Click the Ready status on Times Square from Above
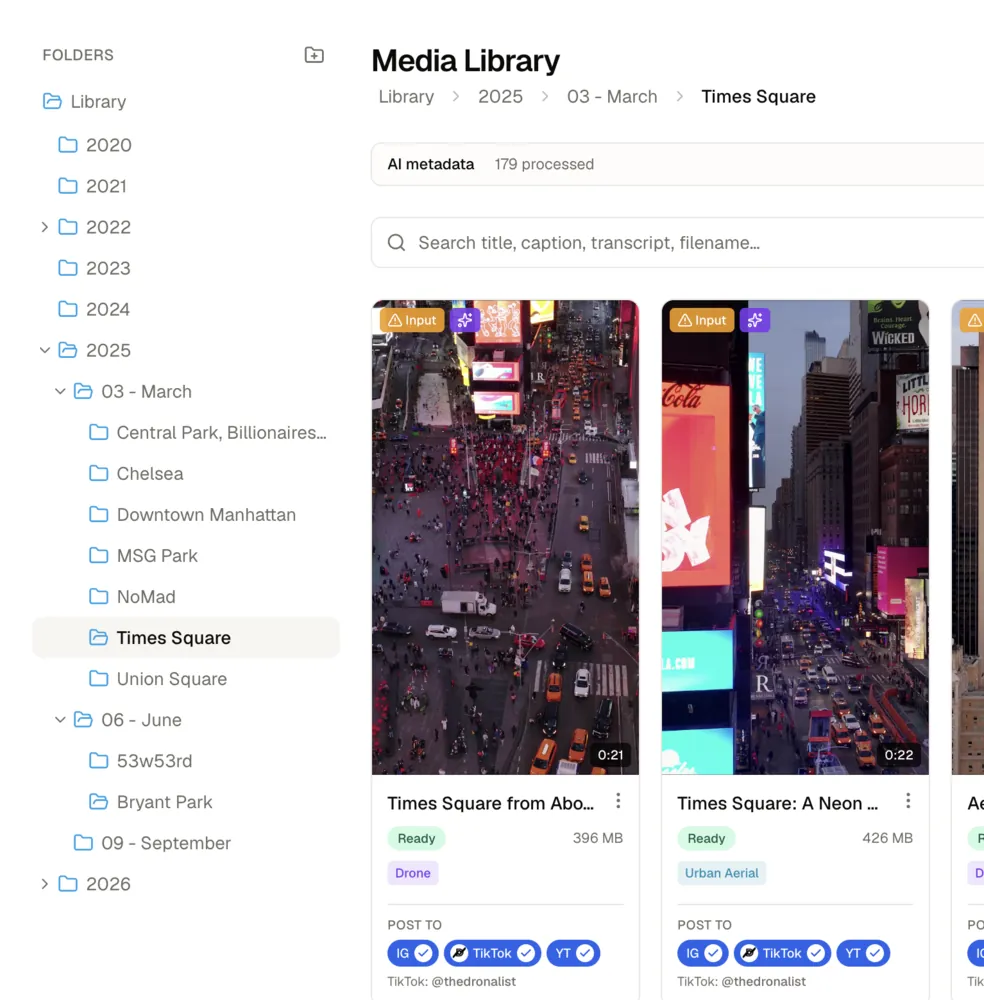 pos(416,838)
